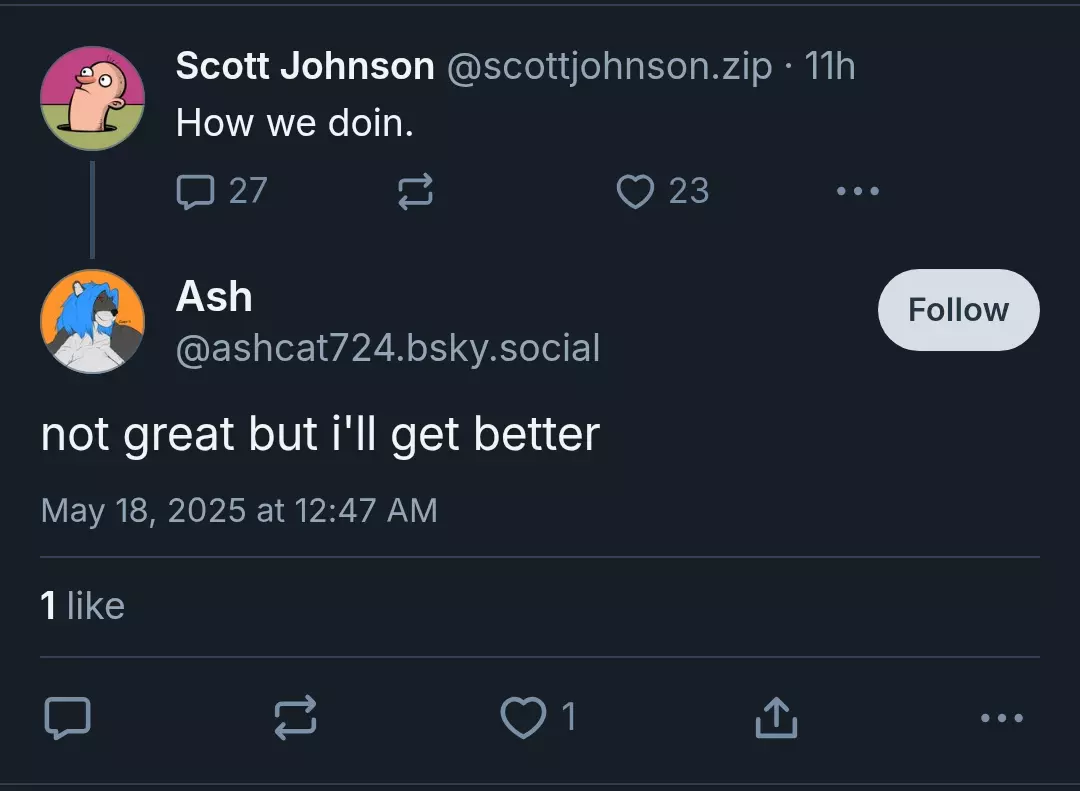The height and width of the screenshot is (791, 1080).
Task: Open more options on Scott Johnson's post
Action: (x=858, y=191)
